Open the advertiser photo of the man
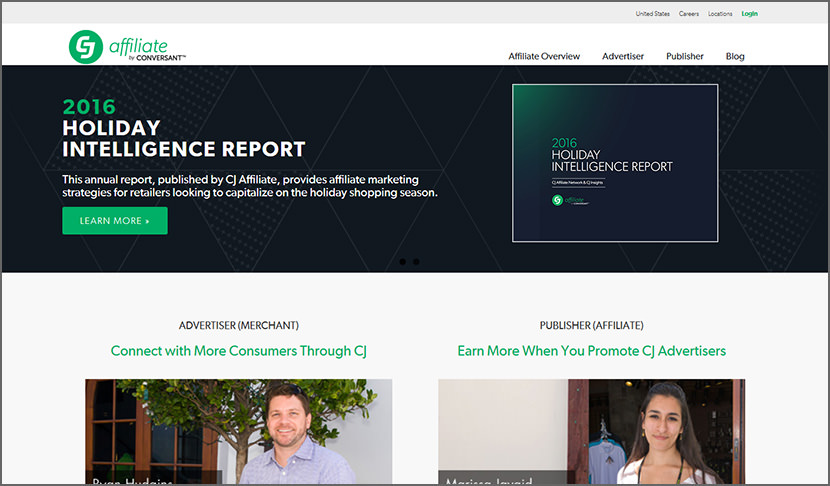Image resolution: width=830 pixels, height=486 pixels. [x=239, y=431]
